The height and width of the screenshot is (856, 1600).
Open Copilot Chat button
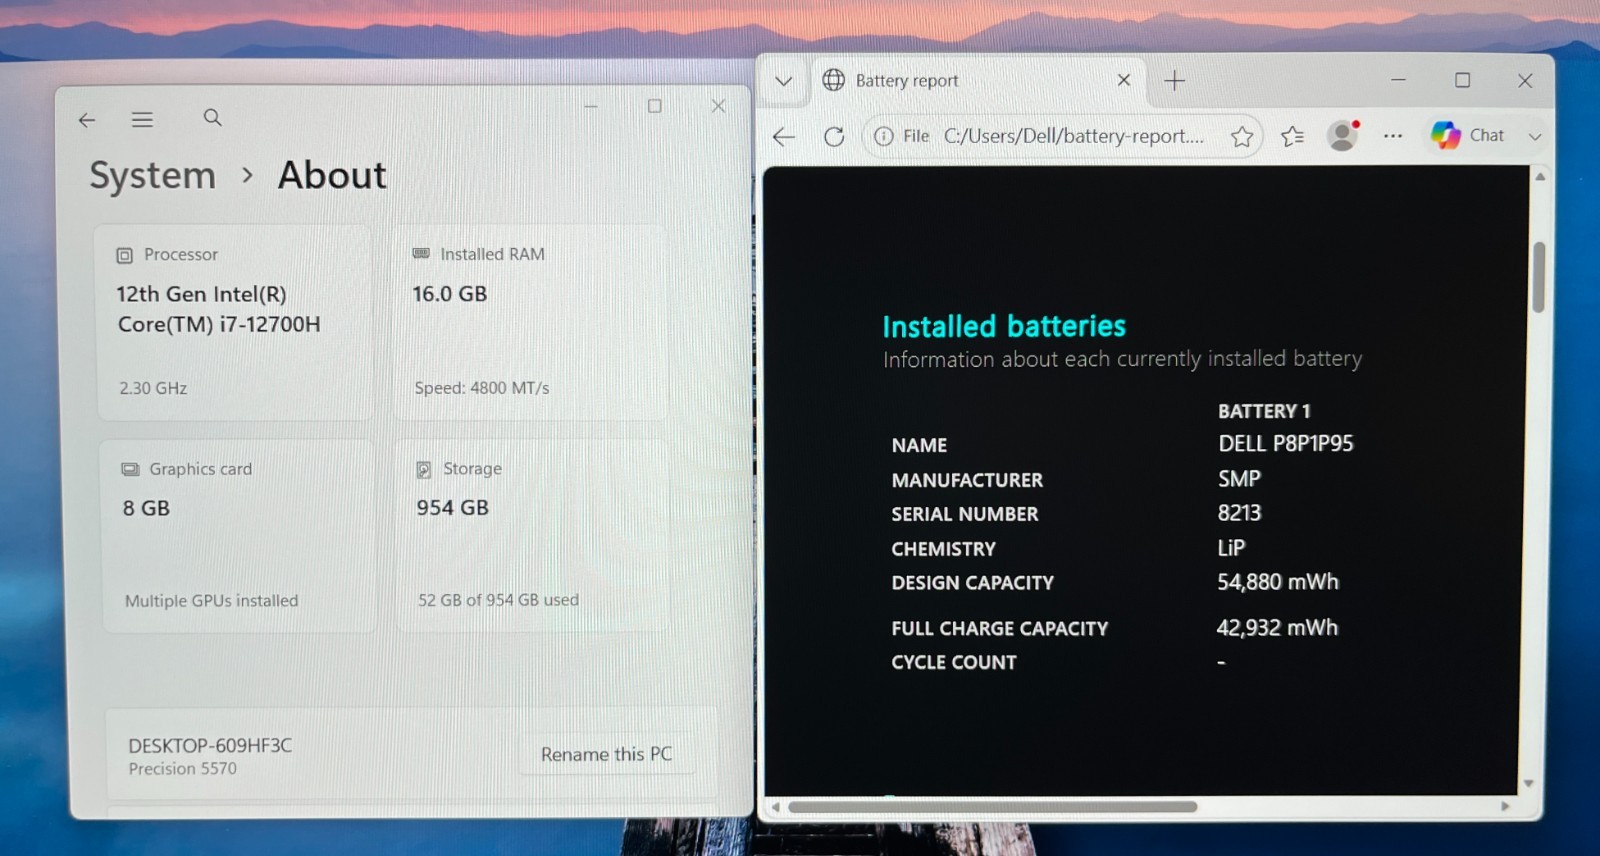(x=1468, y=135)
